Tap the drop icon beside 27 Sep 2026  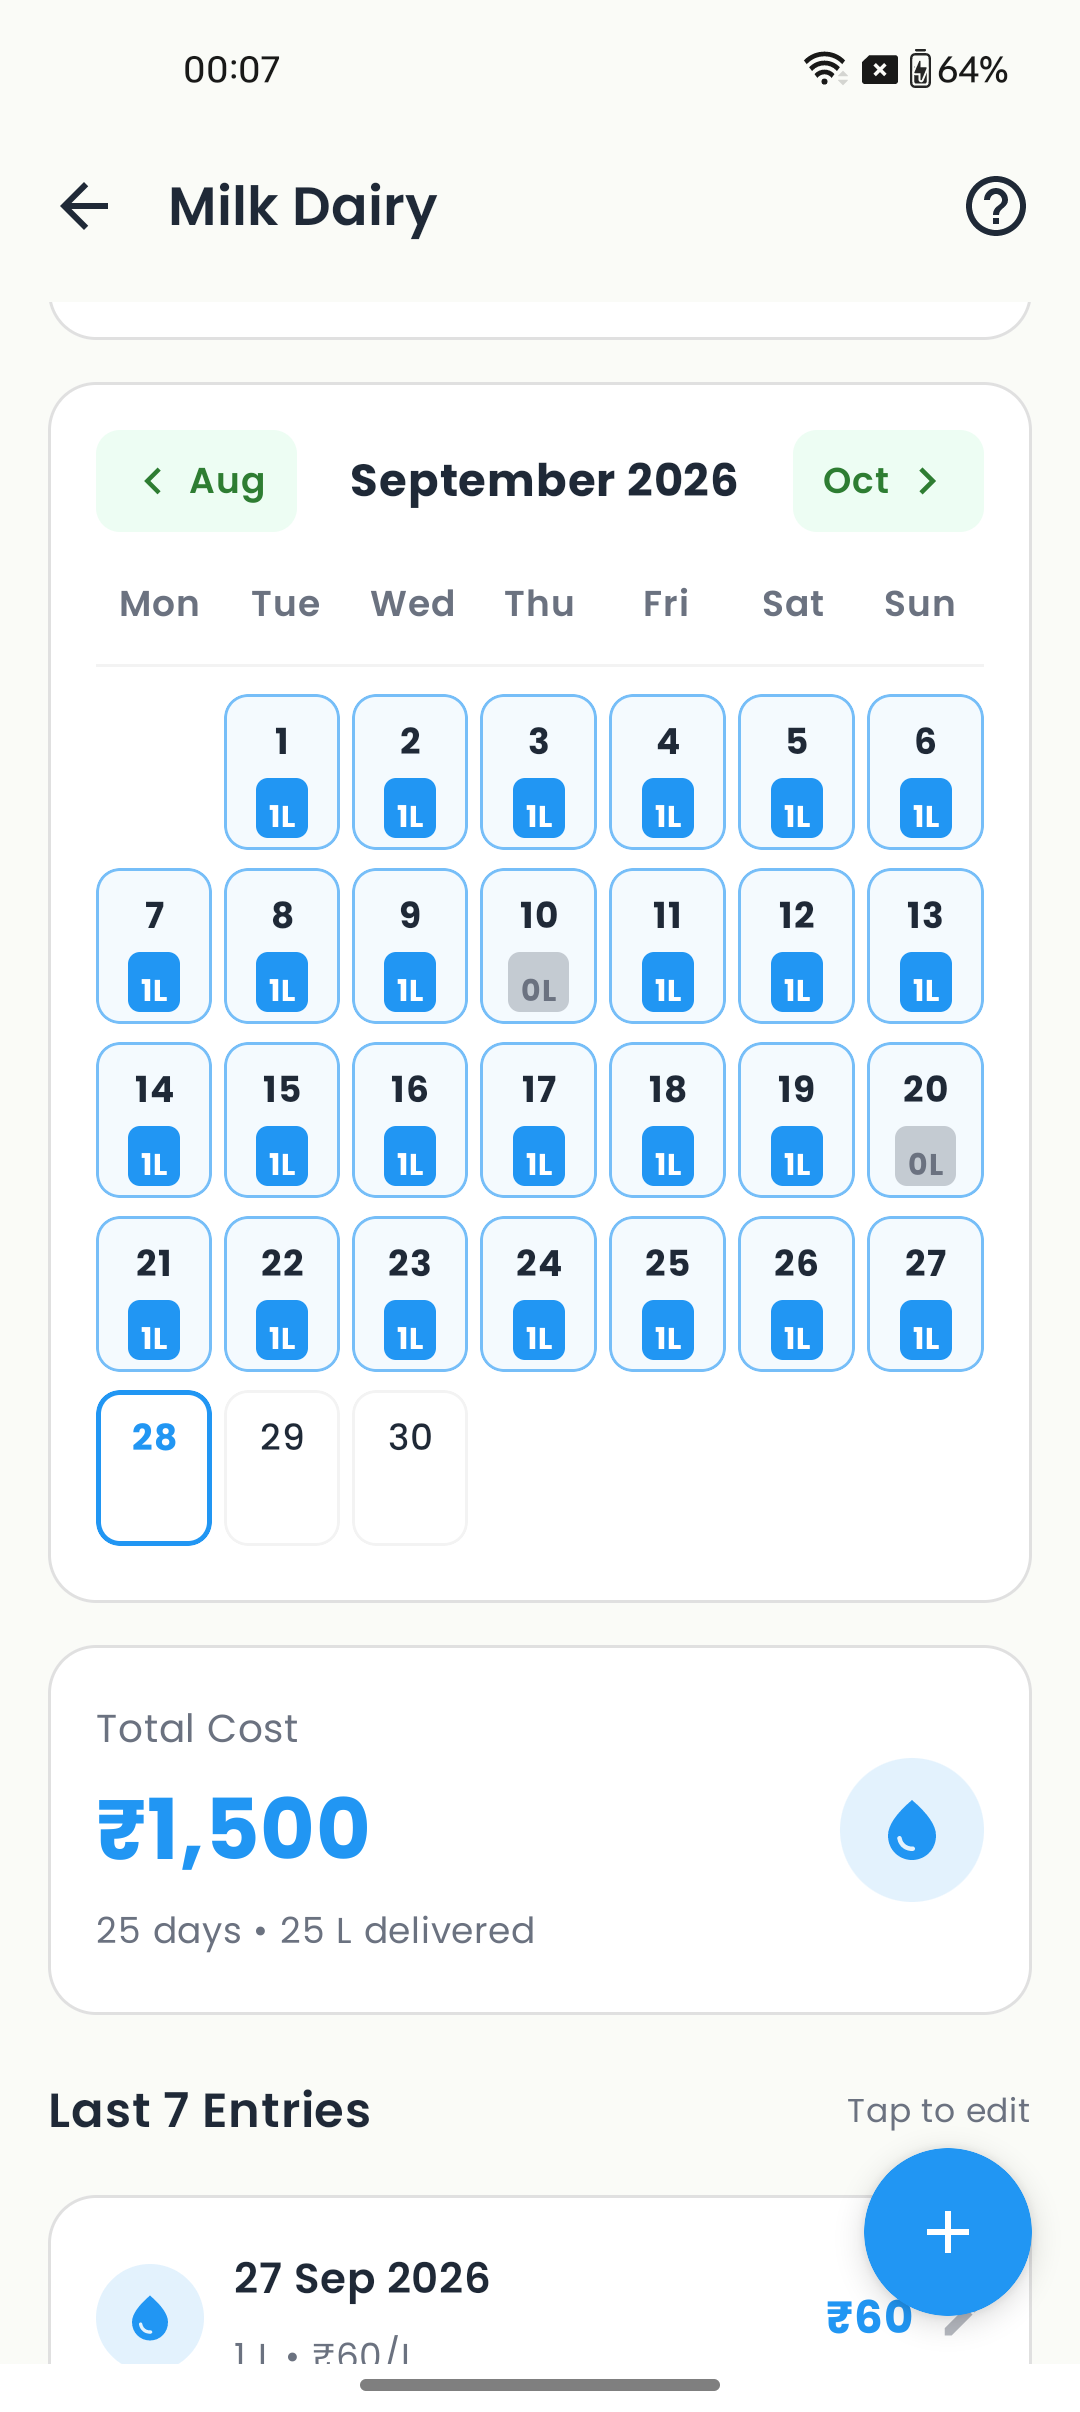click(150, 2316)
